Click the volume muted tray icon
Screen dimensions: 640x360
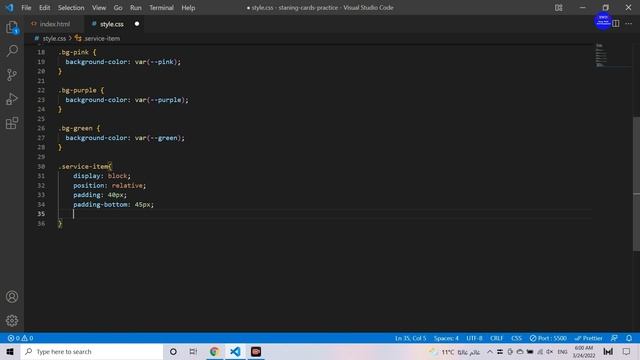[x=549, y=351]
